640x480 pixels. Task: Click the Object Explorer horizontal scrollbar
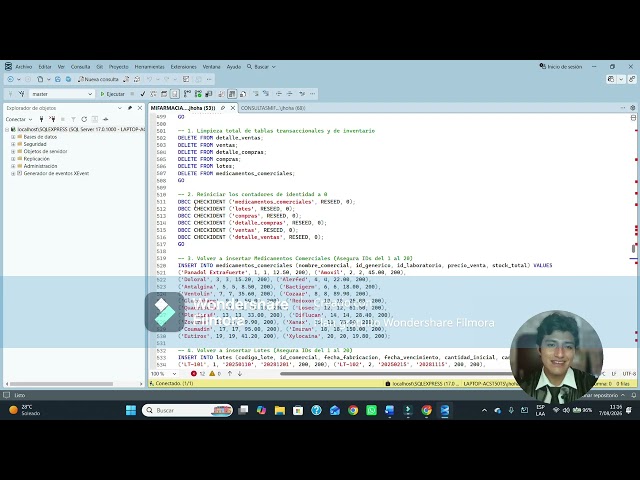coord(61,384)
